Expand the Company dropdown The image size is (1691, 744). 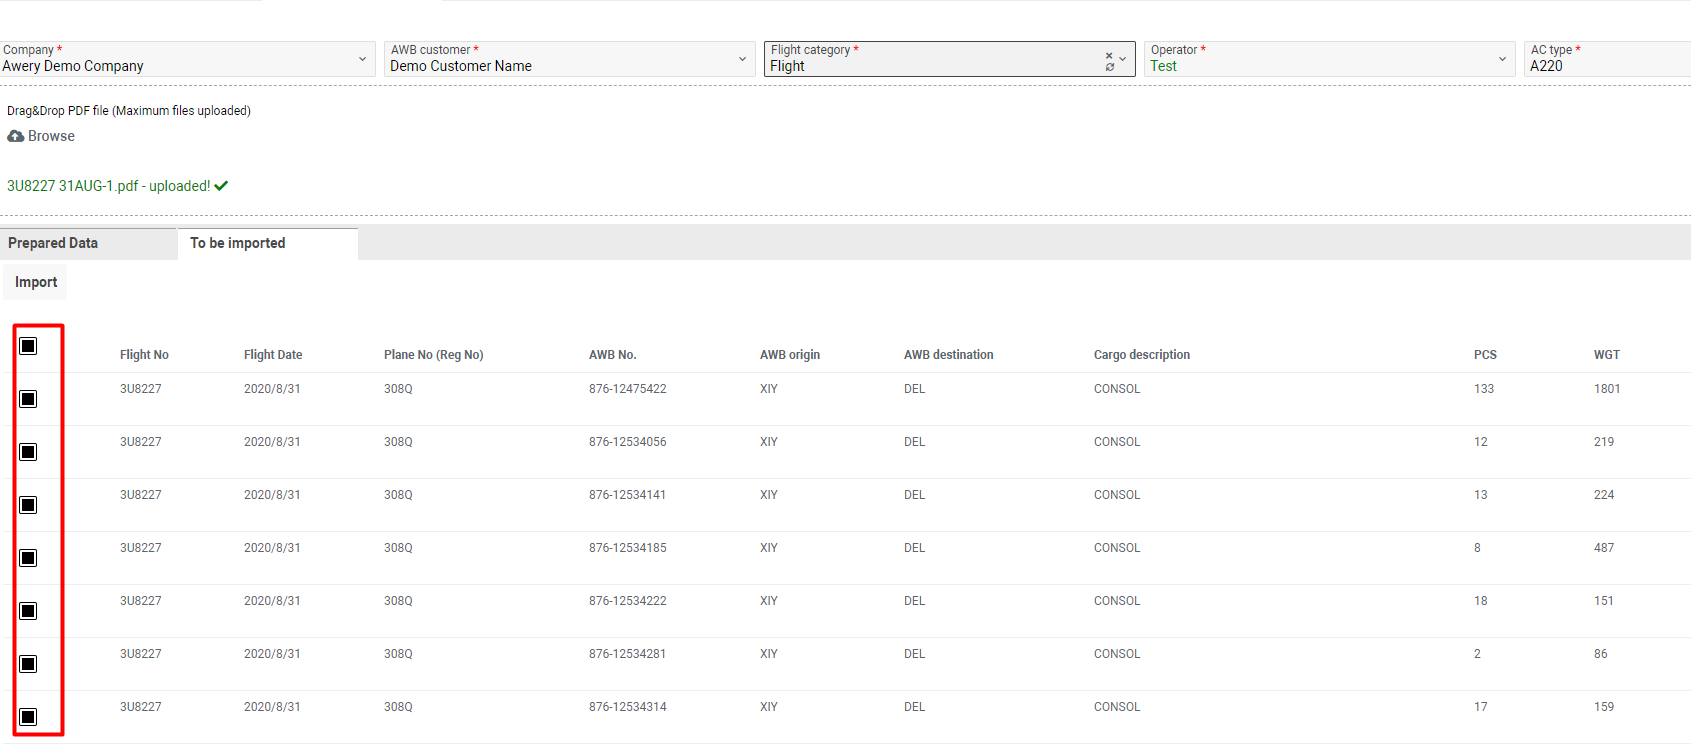pyautogui.click(x=362, y=59)
